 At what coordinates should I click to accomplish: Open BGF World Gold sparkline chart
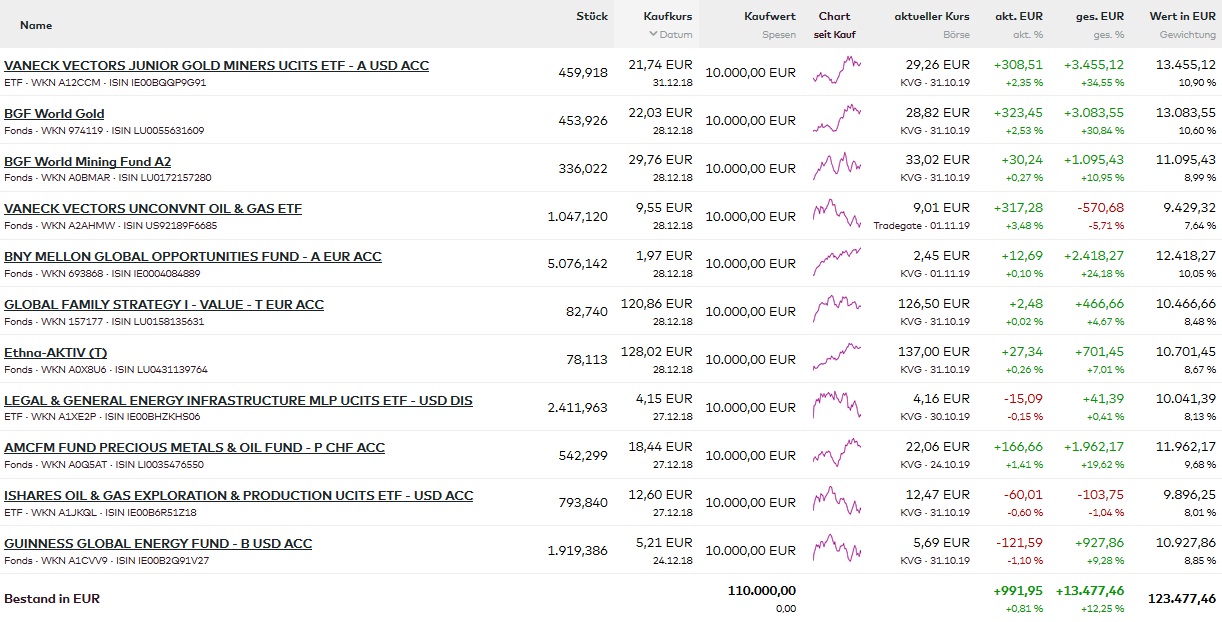tap(836, 120)
